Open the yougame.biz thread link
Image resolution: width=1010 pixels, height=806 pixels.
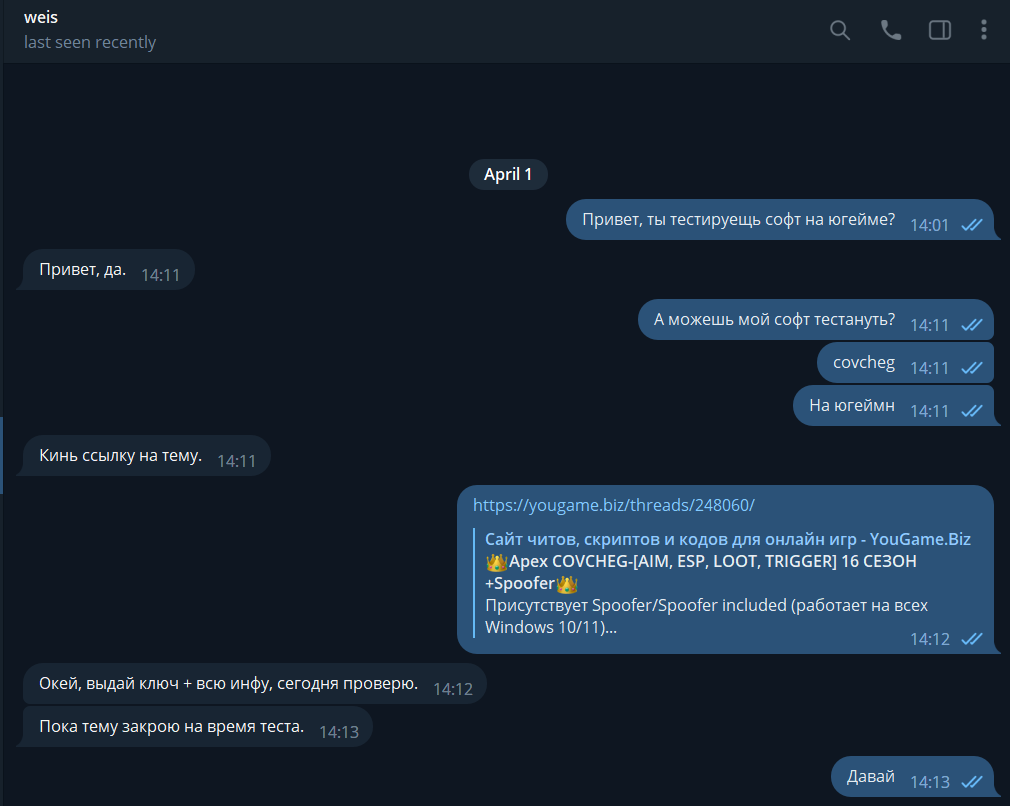613,505
